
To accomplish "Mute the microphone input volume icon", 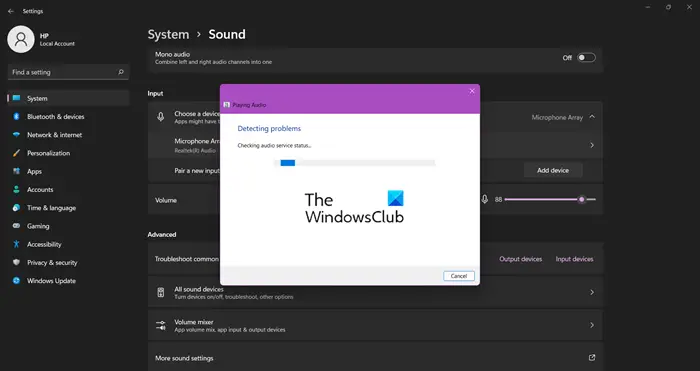I will 484,200.
